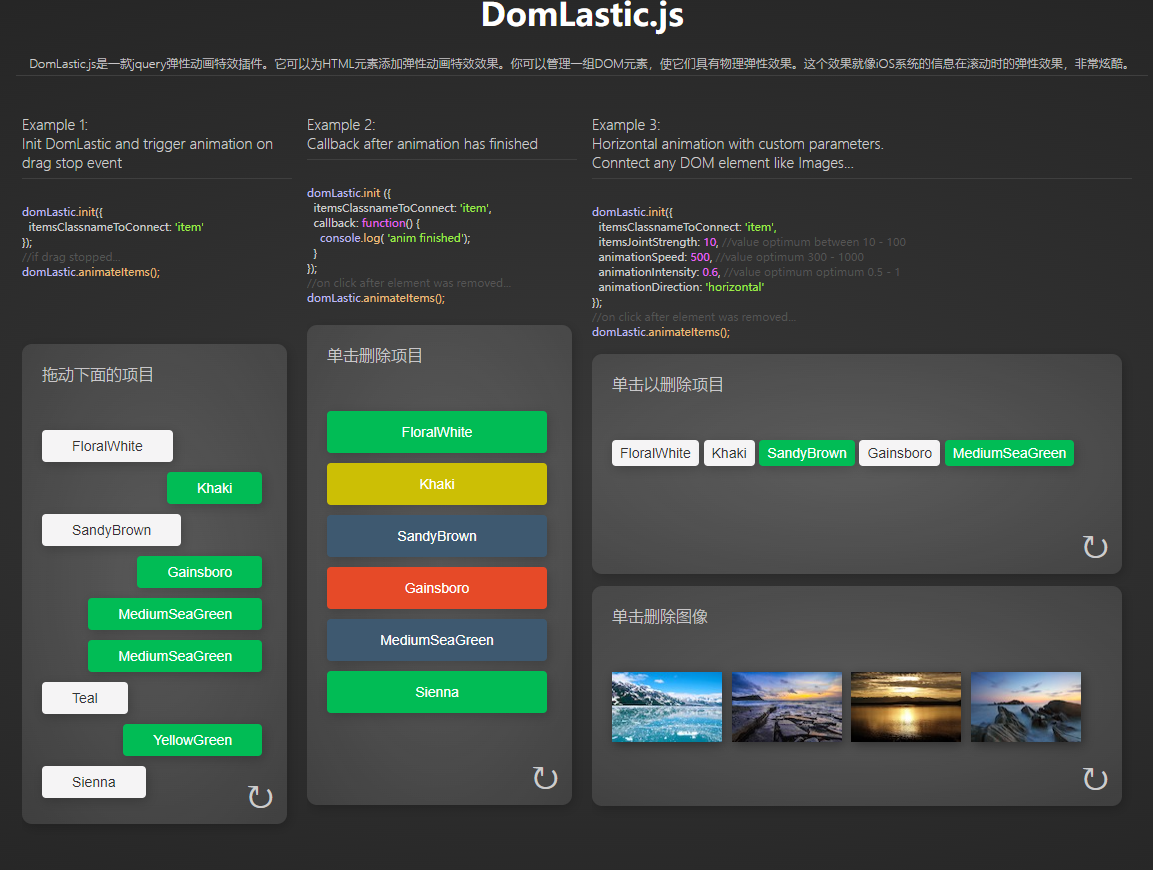Remove the blue SandyBrown bar in Example 2
1153x870 pixels.
coord(437,536)
